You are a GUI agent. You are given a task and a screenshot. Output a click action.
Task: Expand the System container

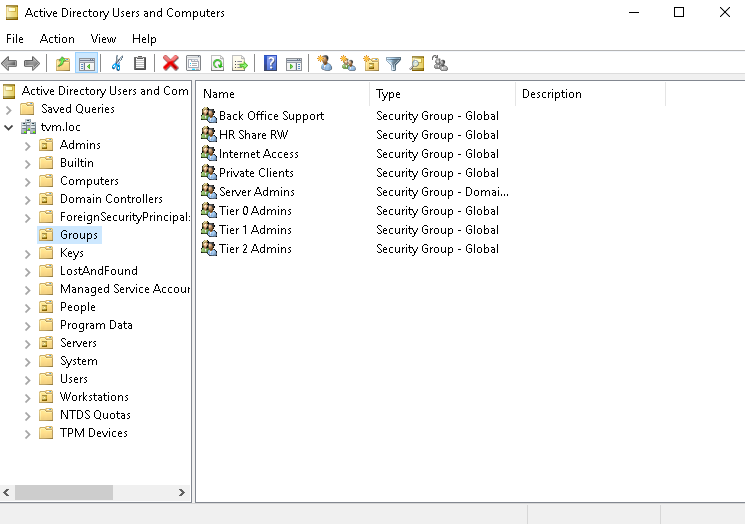coord(28,362)
